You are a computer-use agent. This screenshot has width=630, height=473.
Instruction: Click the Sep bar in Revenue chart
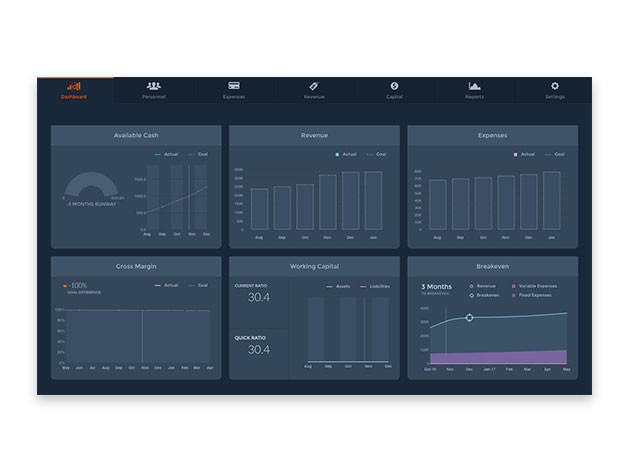point(282,208)
